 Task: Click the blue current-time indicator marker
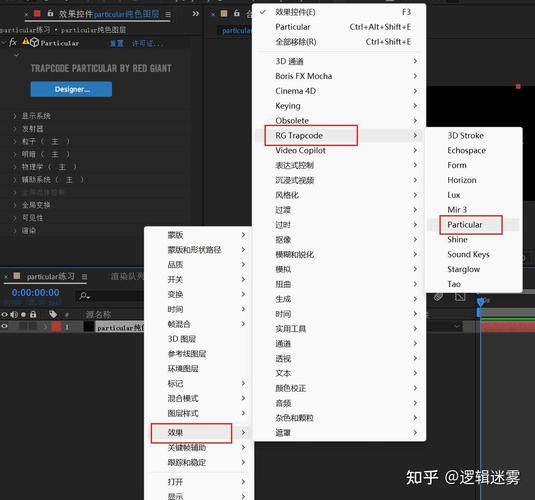click(x=480, y=302)
